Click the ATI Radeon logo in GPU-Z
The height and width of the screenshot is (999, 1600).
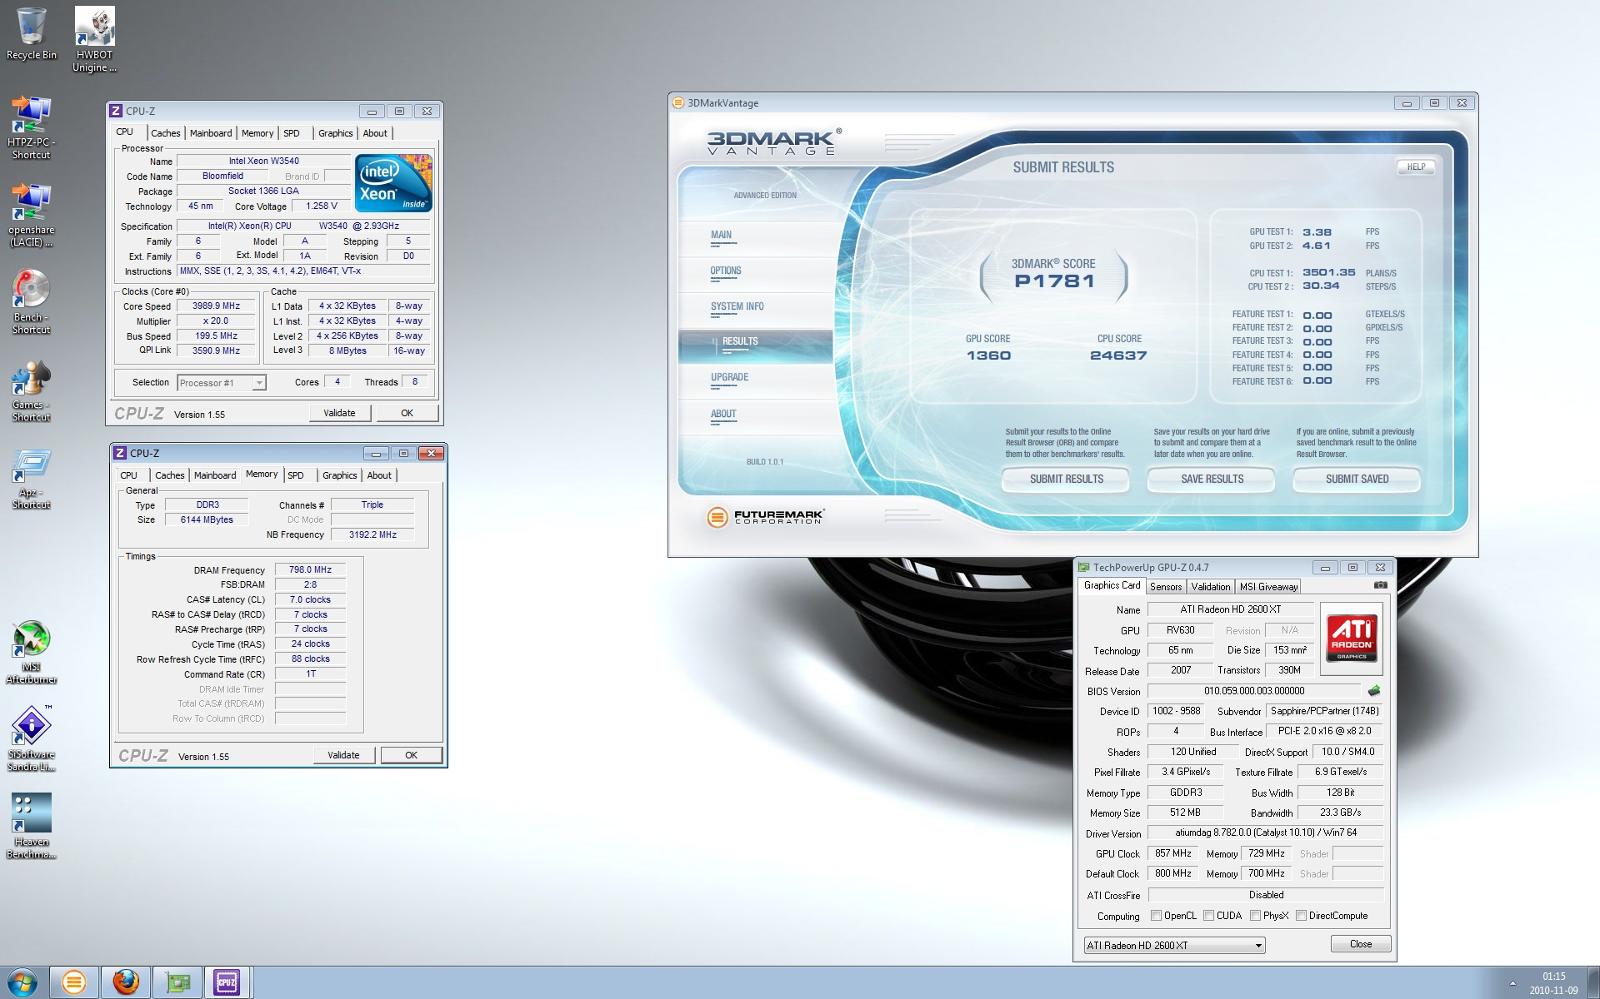[1351, 638]
